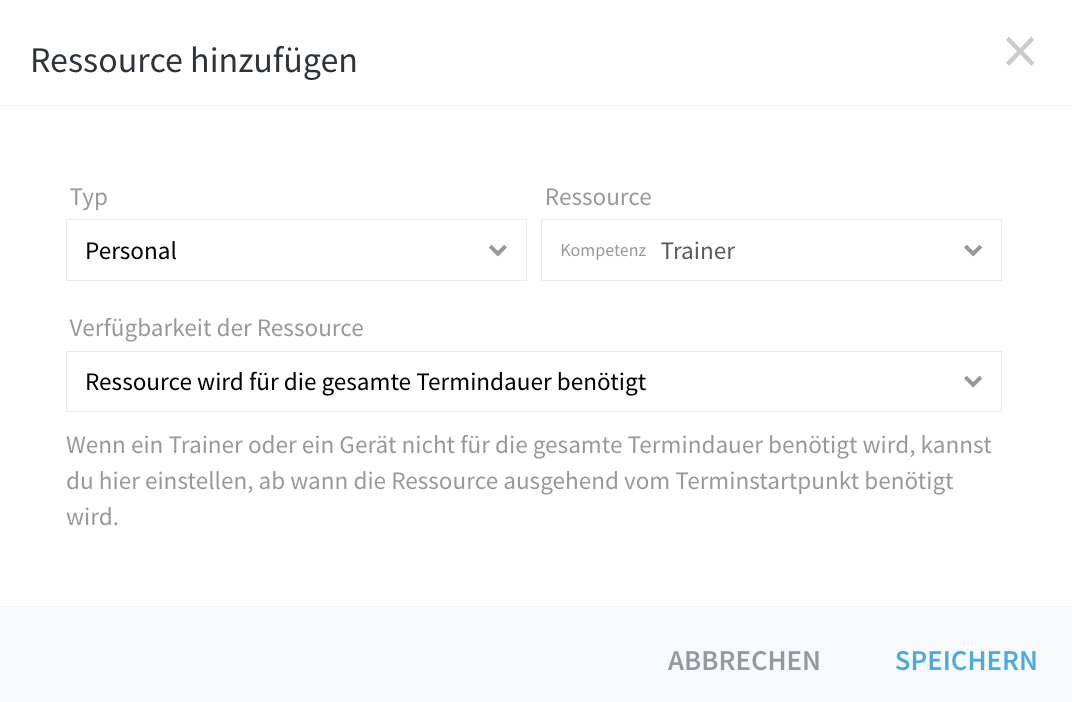Click the Ressource hinzufügen dialog title
This screenshot has width=1072, height=702.
[194, 60]
